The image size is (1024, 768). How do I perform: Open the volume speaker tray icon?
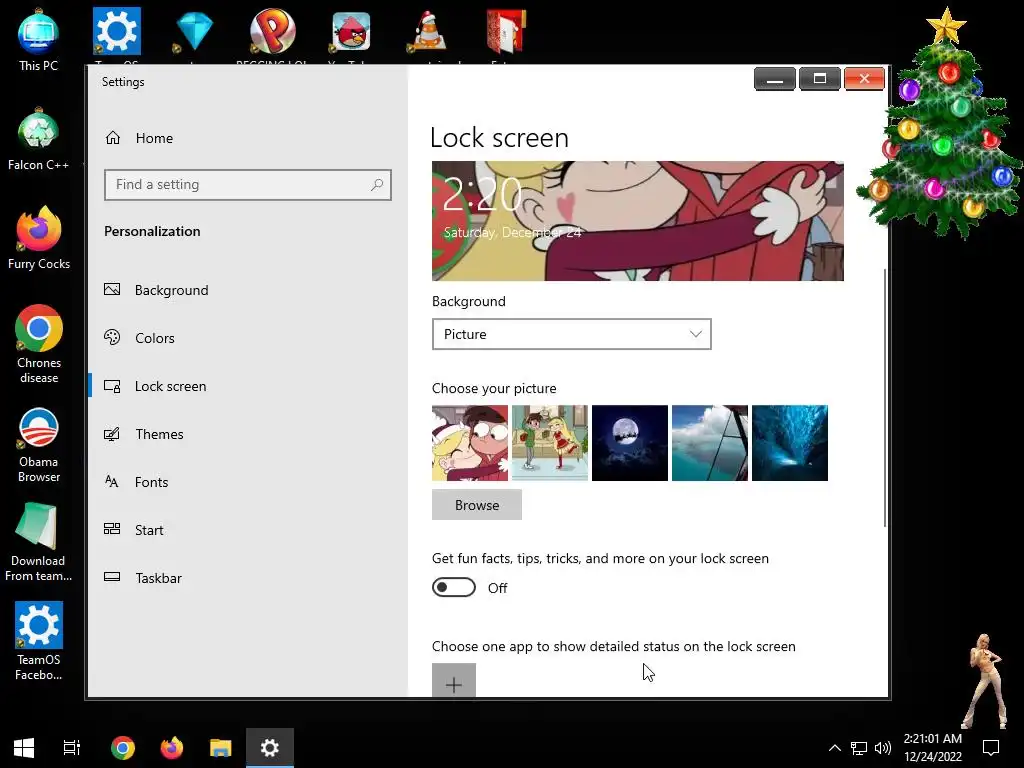coord(883,748)
